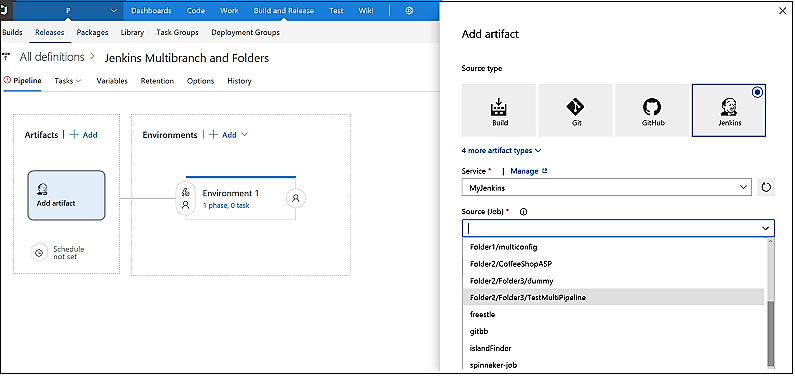Viewport: 795px width, 376px height.
Task: Click the info icon next to Source (Job)
Action: pos(524,212)
